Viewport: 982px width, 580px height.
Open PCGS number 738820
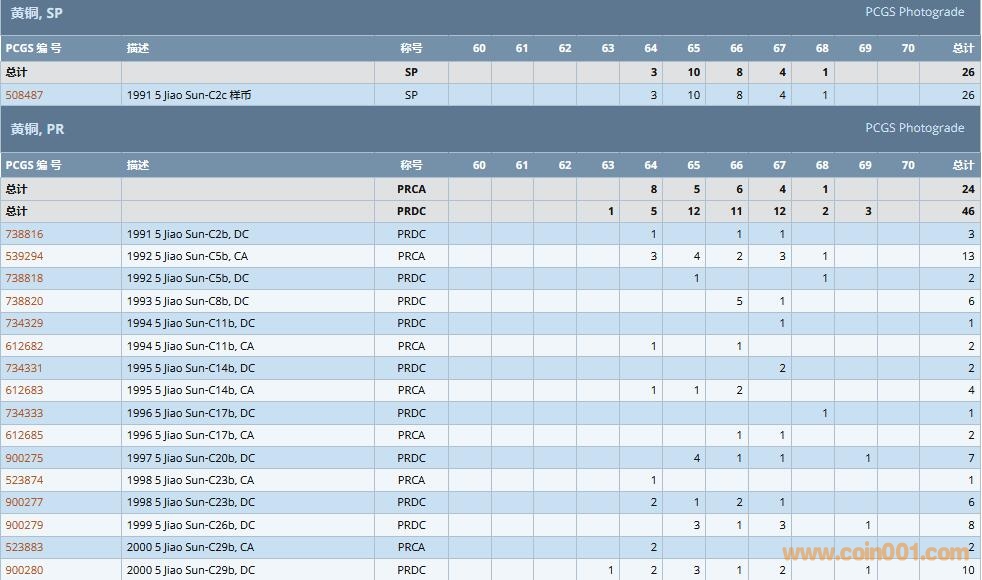[x=25, y=301]
